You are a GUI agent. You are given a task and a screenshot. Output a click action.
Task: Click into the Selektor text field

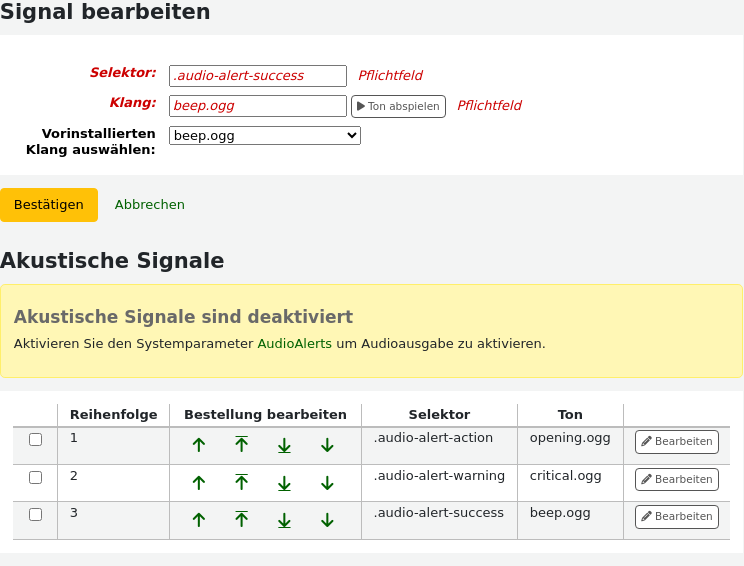258,76
